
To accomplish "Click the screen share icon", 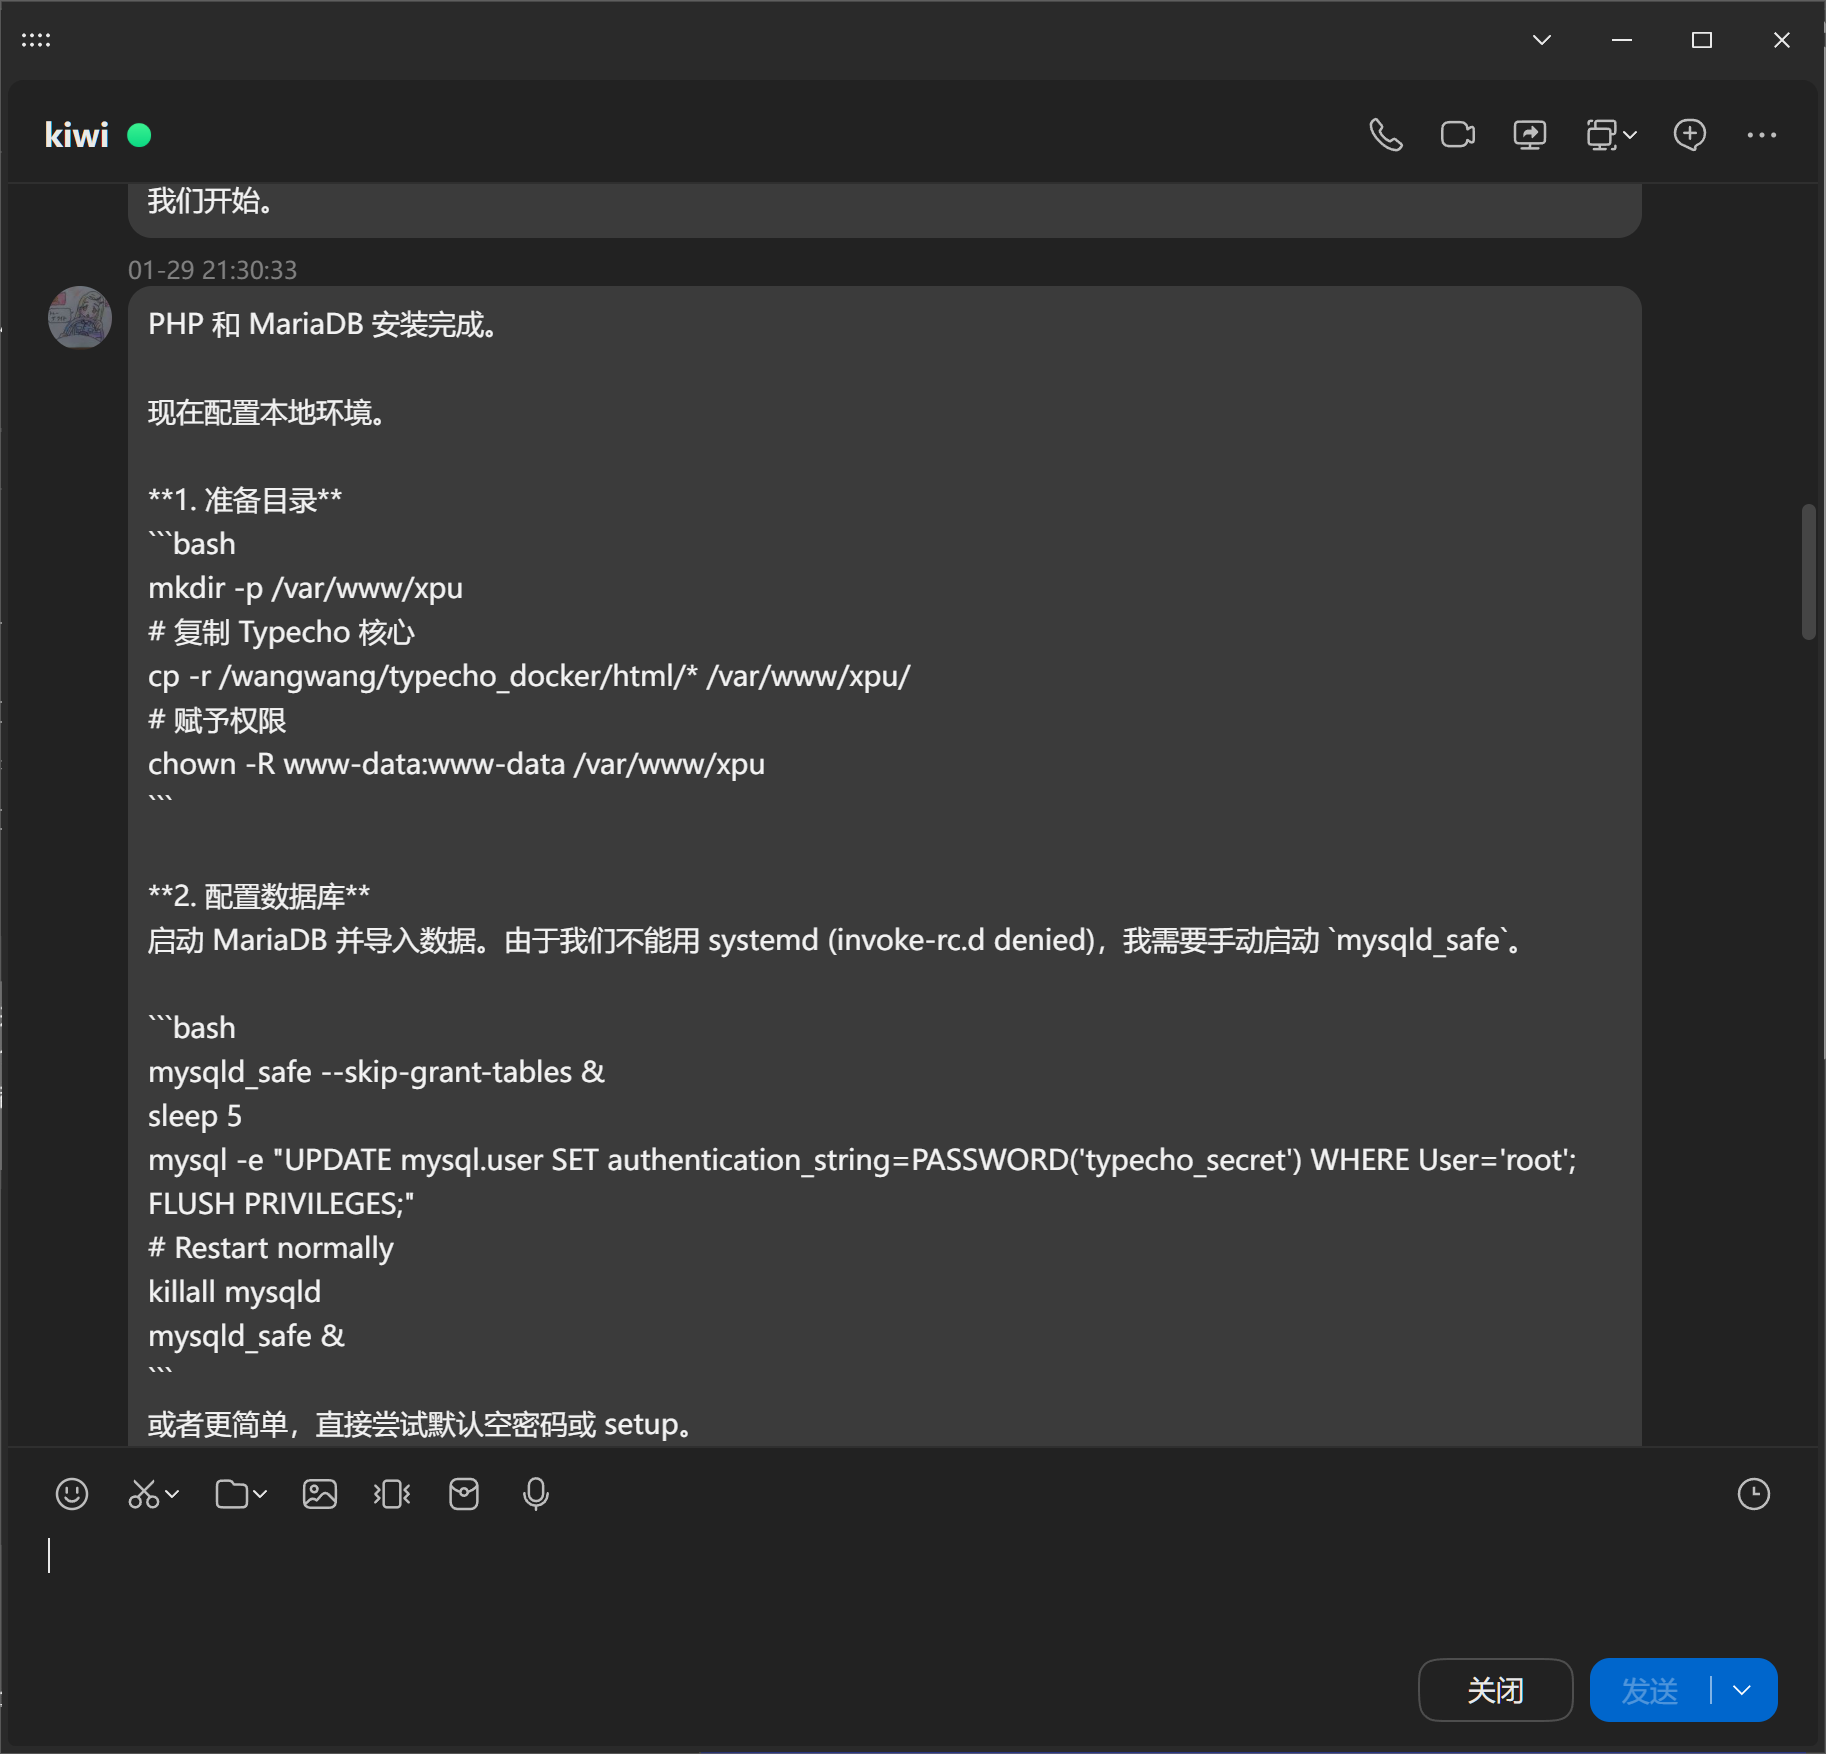I will pyautogui.click(x=1529, y=135).
